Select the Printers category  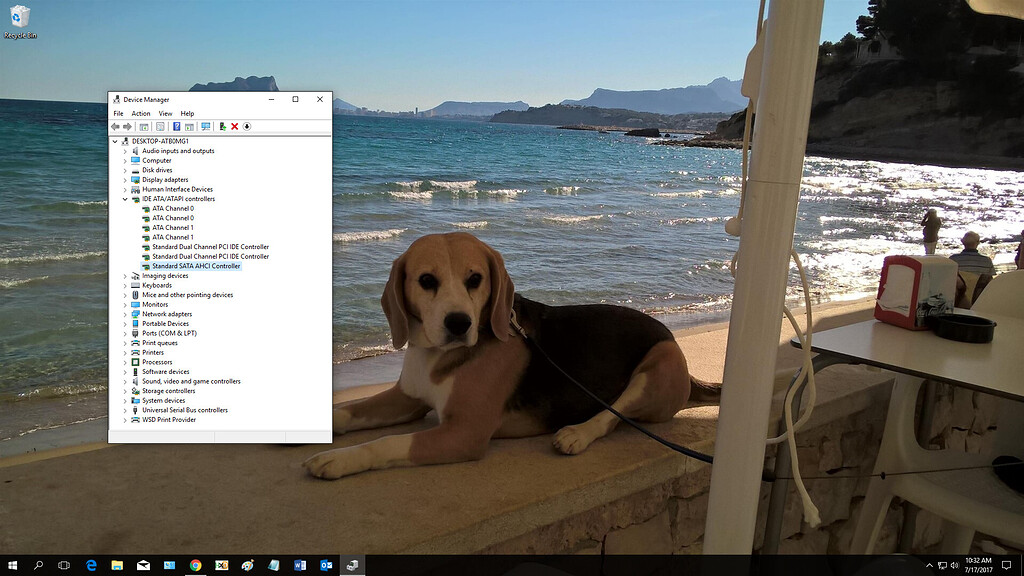pyautogui.click(x=153, y=353)
